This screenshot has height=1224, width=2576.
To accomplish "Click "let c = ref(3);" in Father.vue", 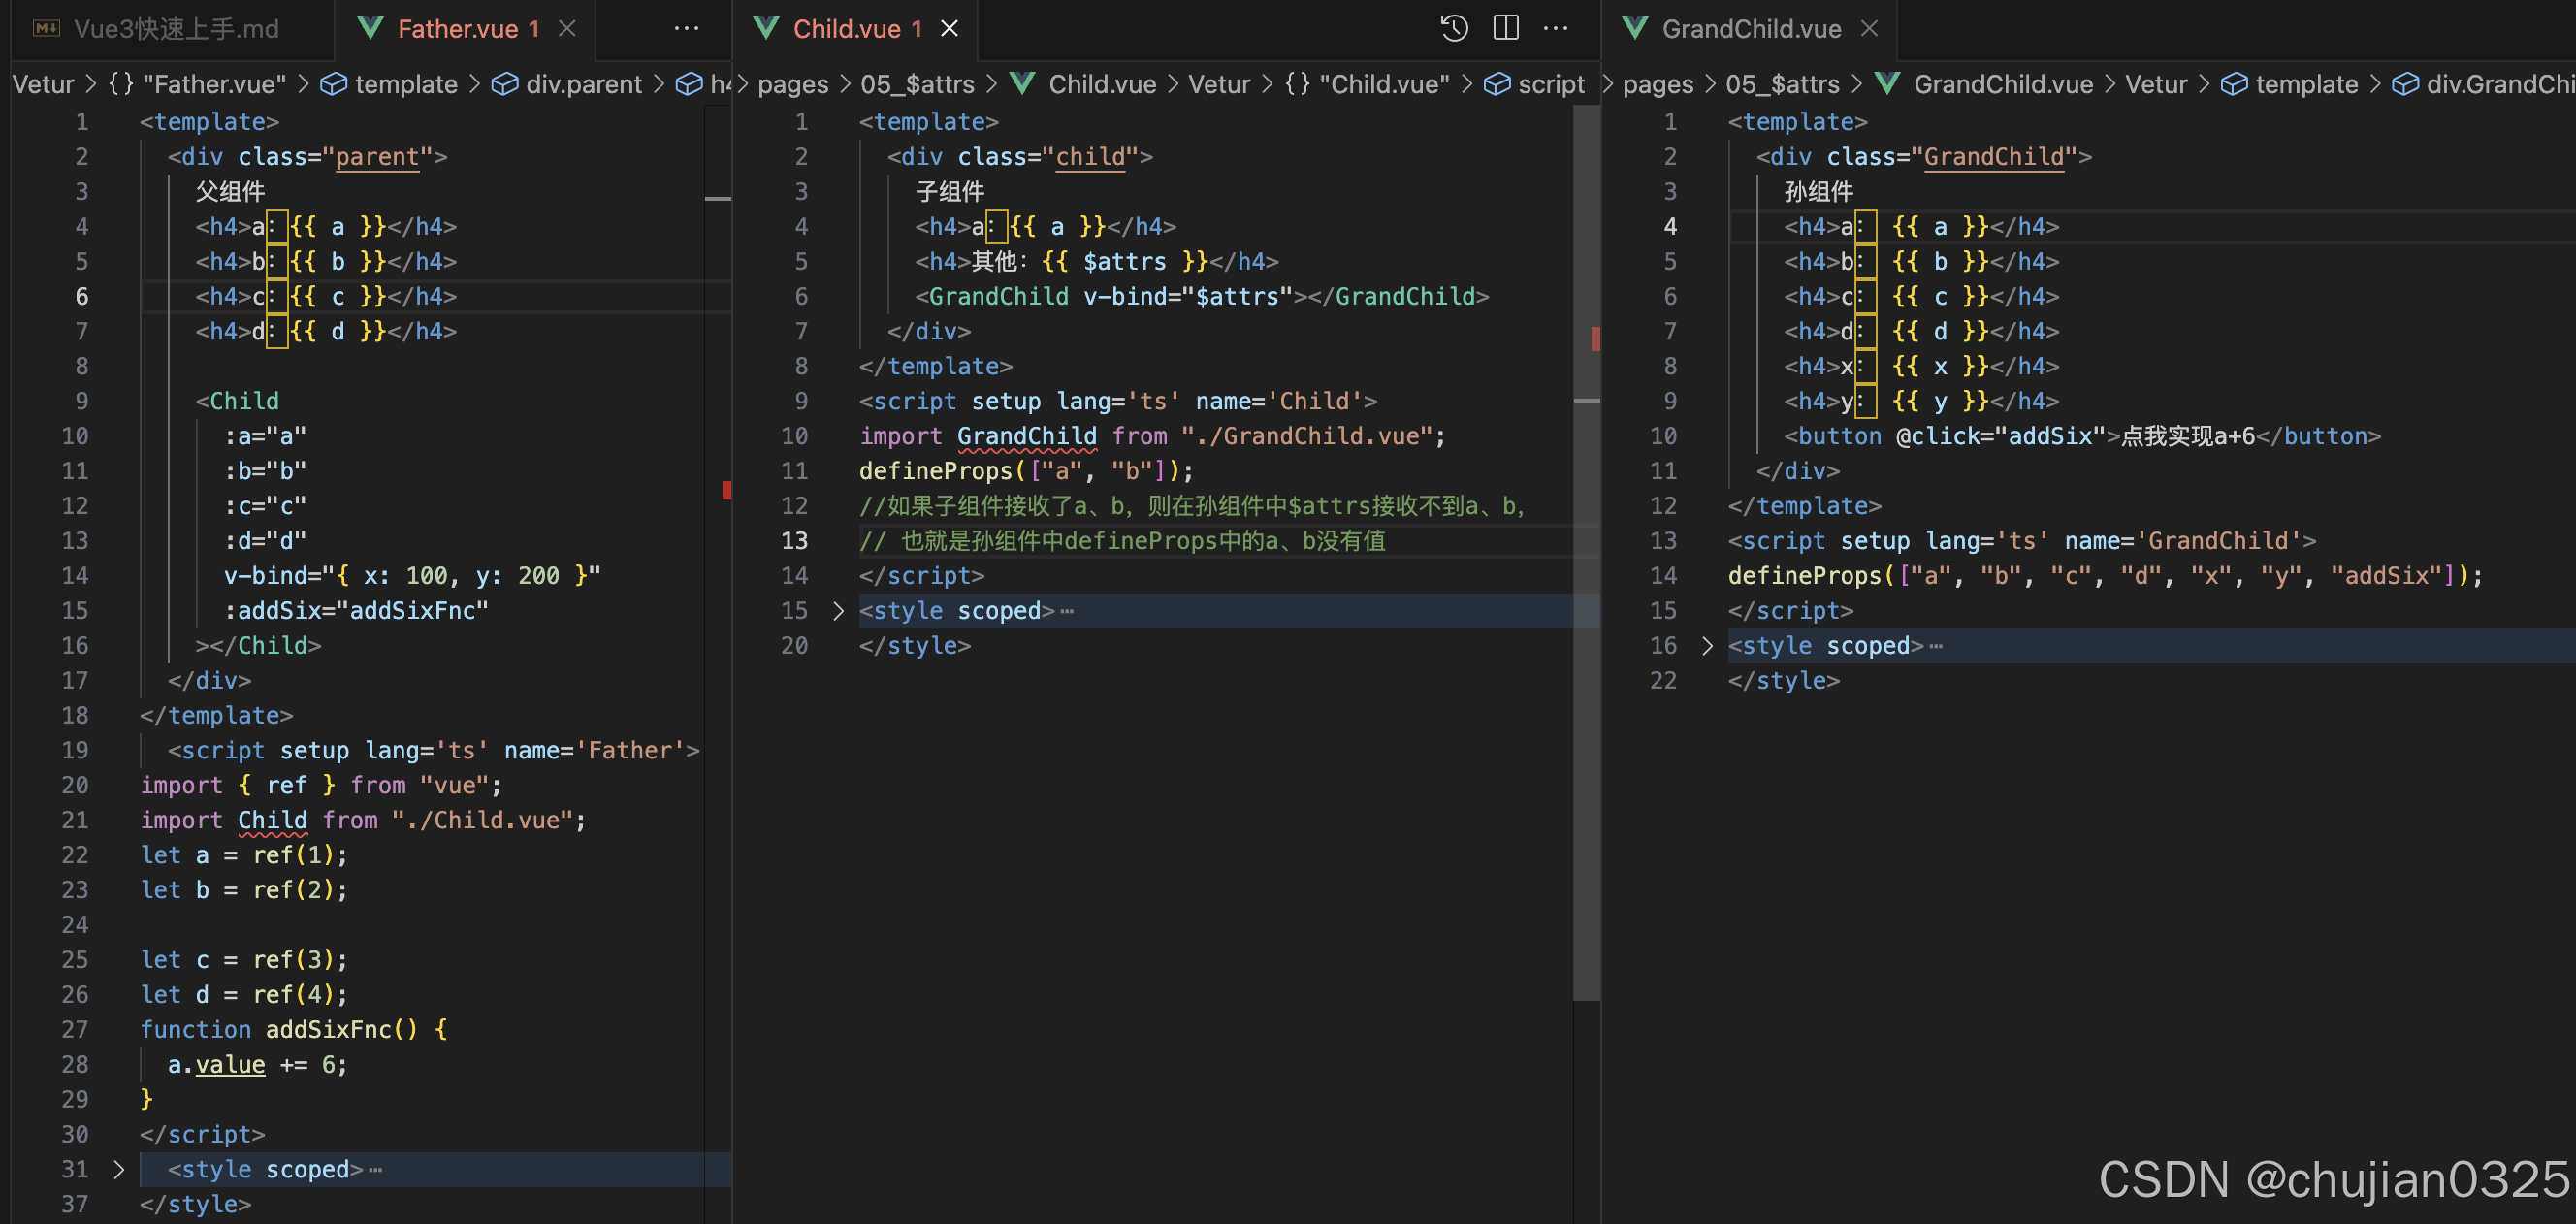I will click(244, 959).
